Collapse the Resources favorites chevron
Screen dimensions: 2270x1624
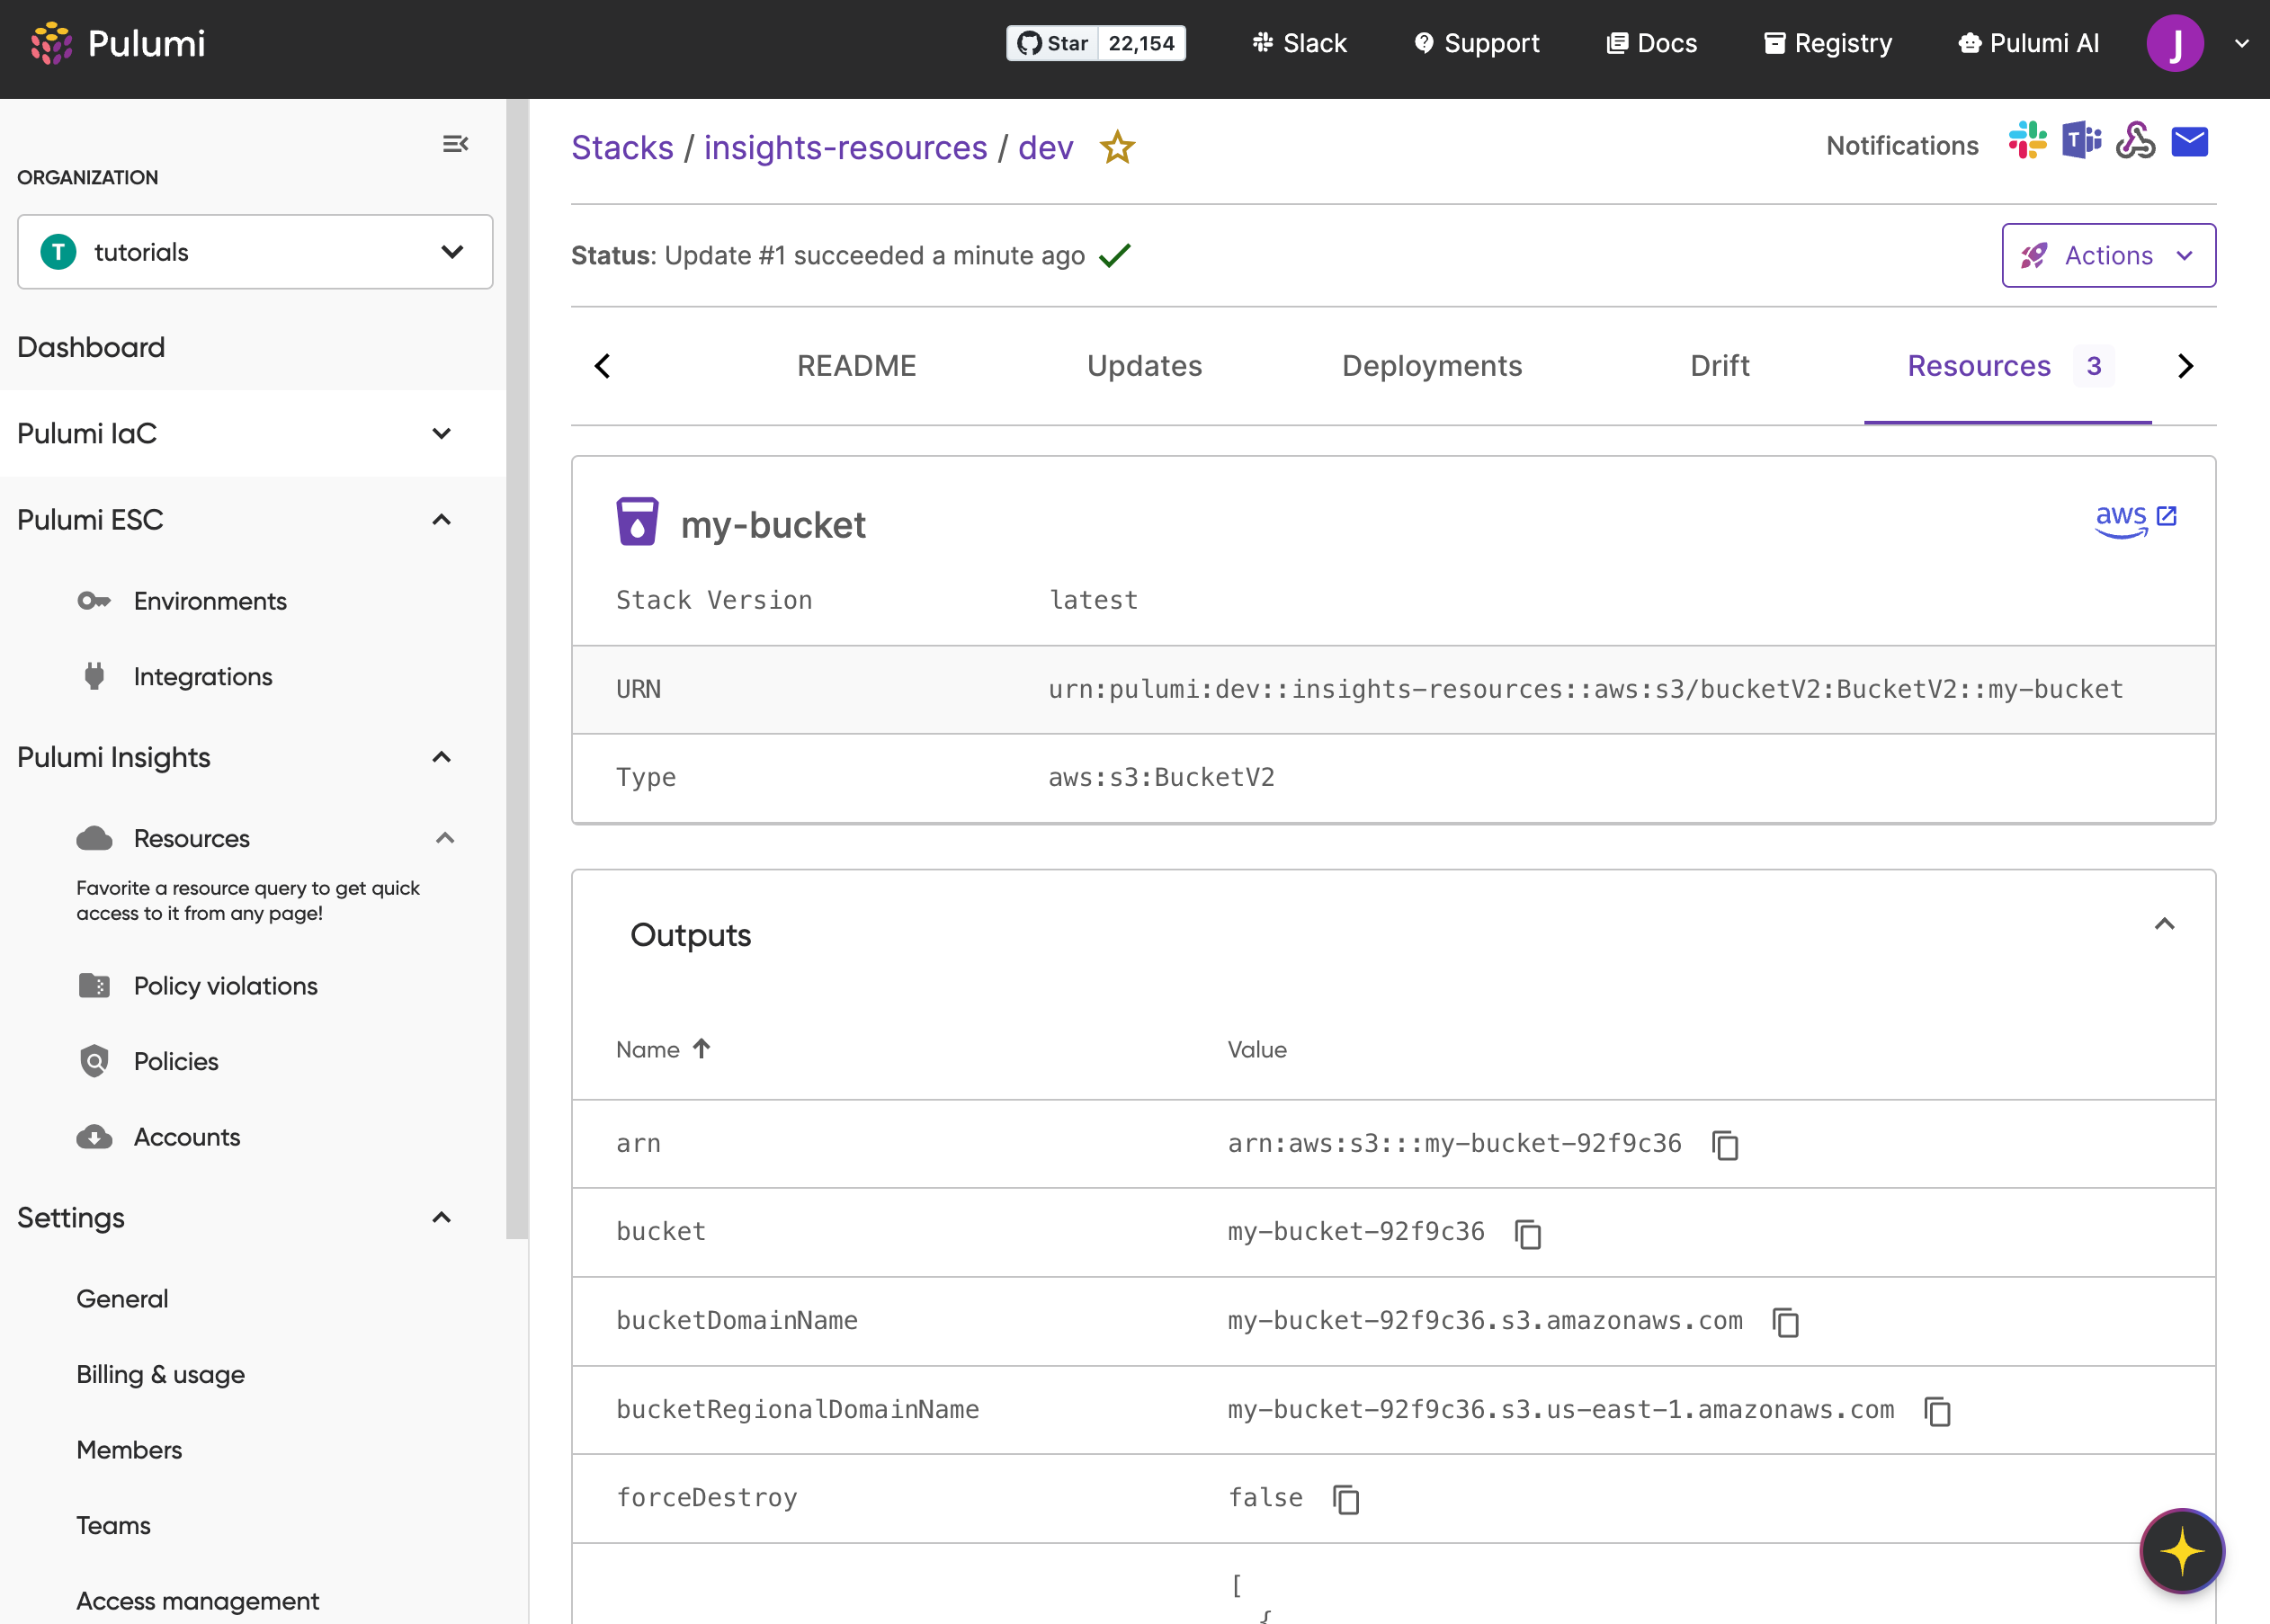coord(445,838)
